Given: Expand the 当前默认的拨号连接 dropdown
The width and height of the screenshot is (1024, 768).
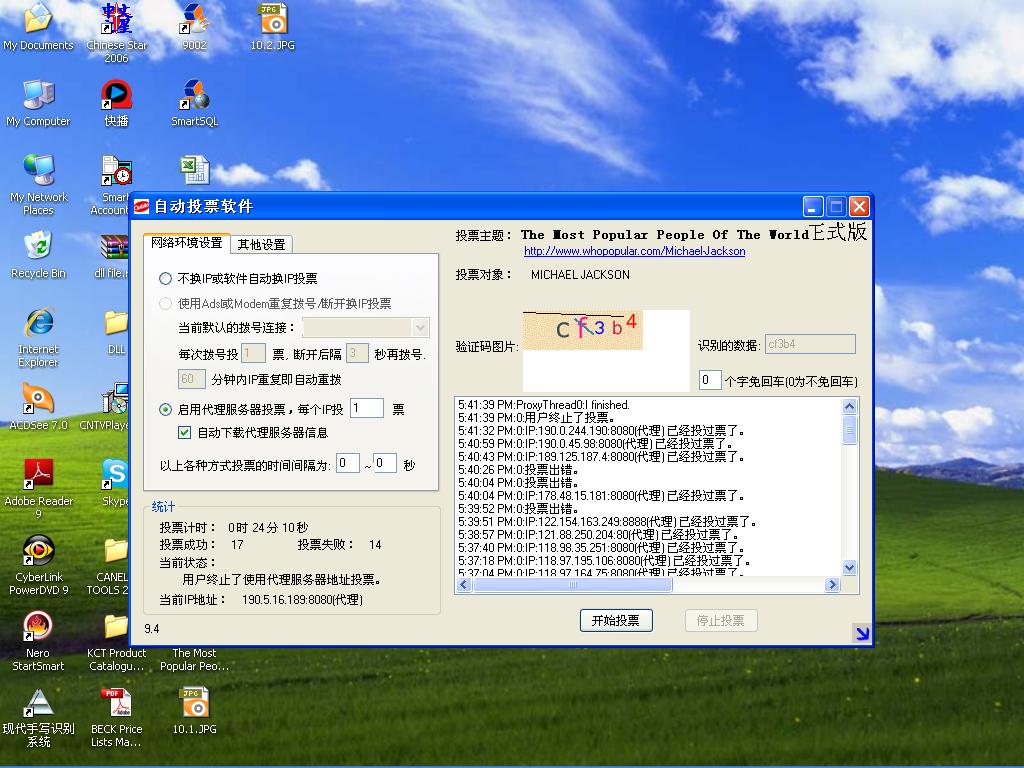Looking at the screenshot, I should 420,328.
